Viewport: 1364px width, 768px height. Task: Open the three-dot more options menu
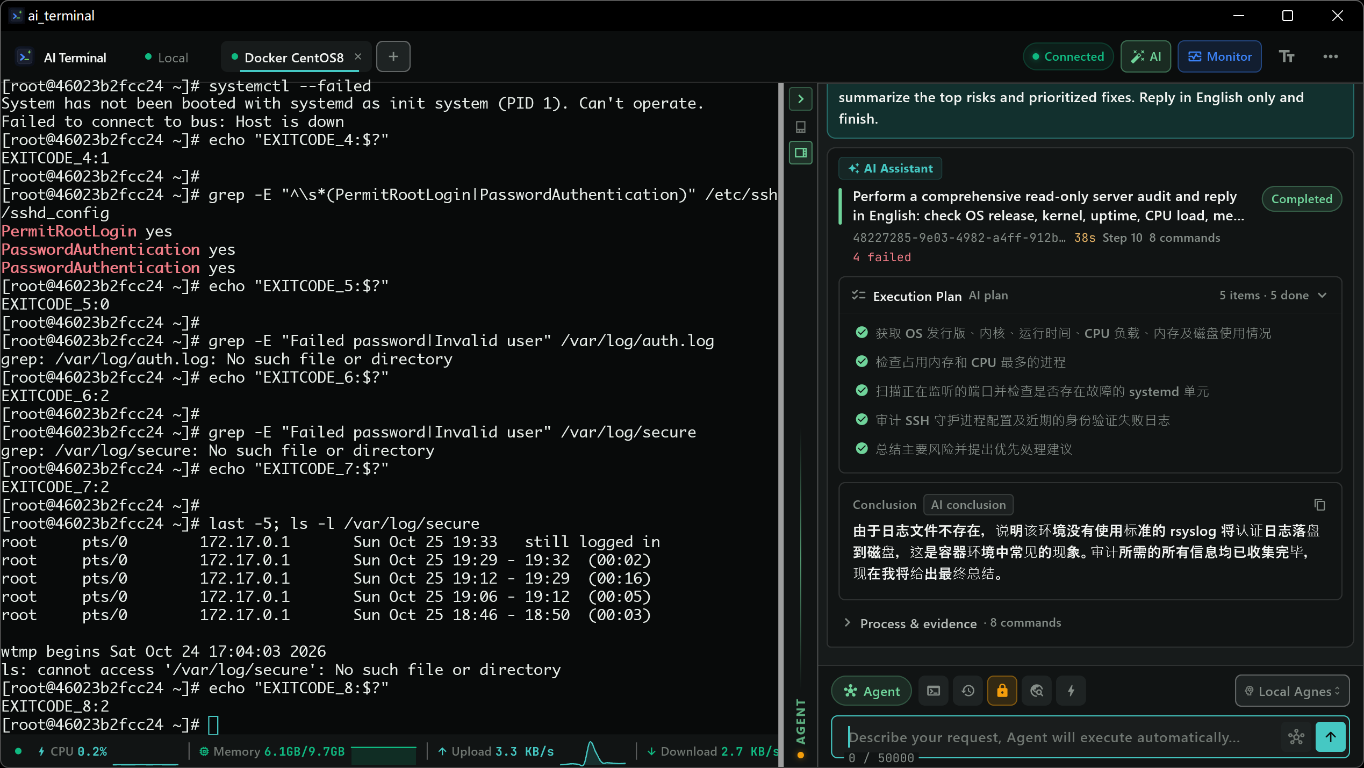[1331, 57]
